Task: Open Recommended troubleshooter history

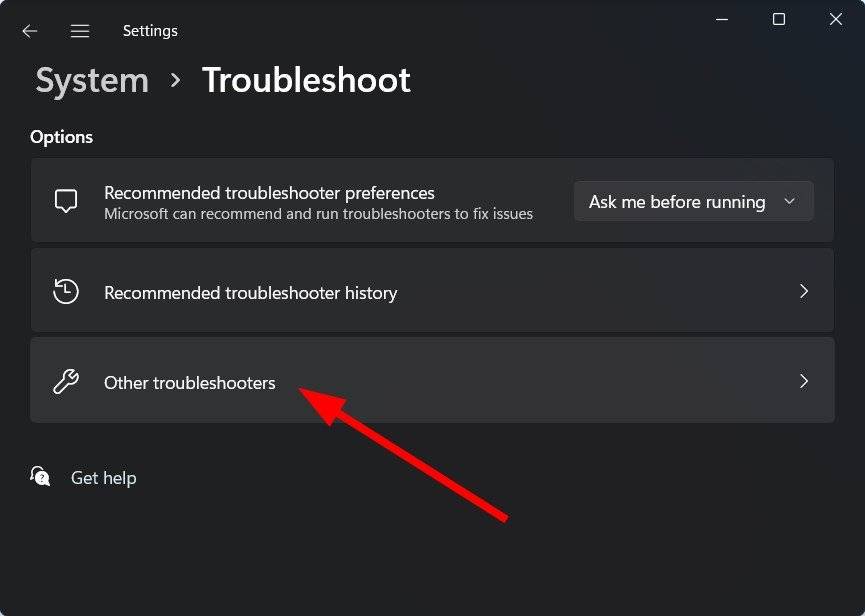Action: [x=250, y=292]
